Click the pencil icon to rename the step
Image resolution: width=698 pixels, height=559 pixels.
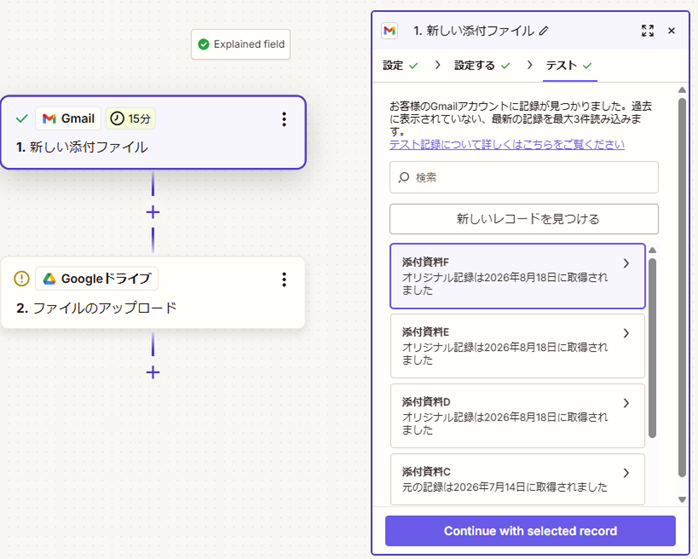(544, 31)
